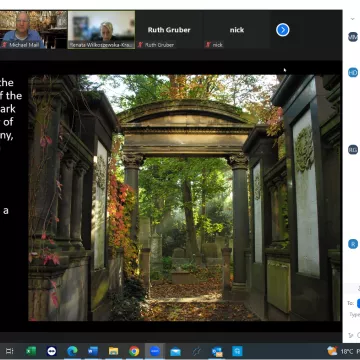Show next participants with the blue arrow
This screenshot has height=360, width=360.
(x=283, y=30)
